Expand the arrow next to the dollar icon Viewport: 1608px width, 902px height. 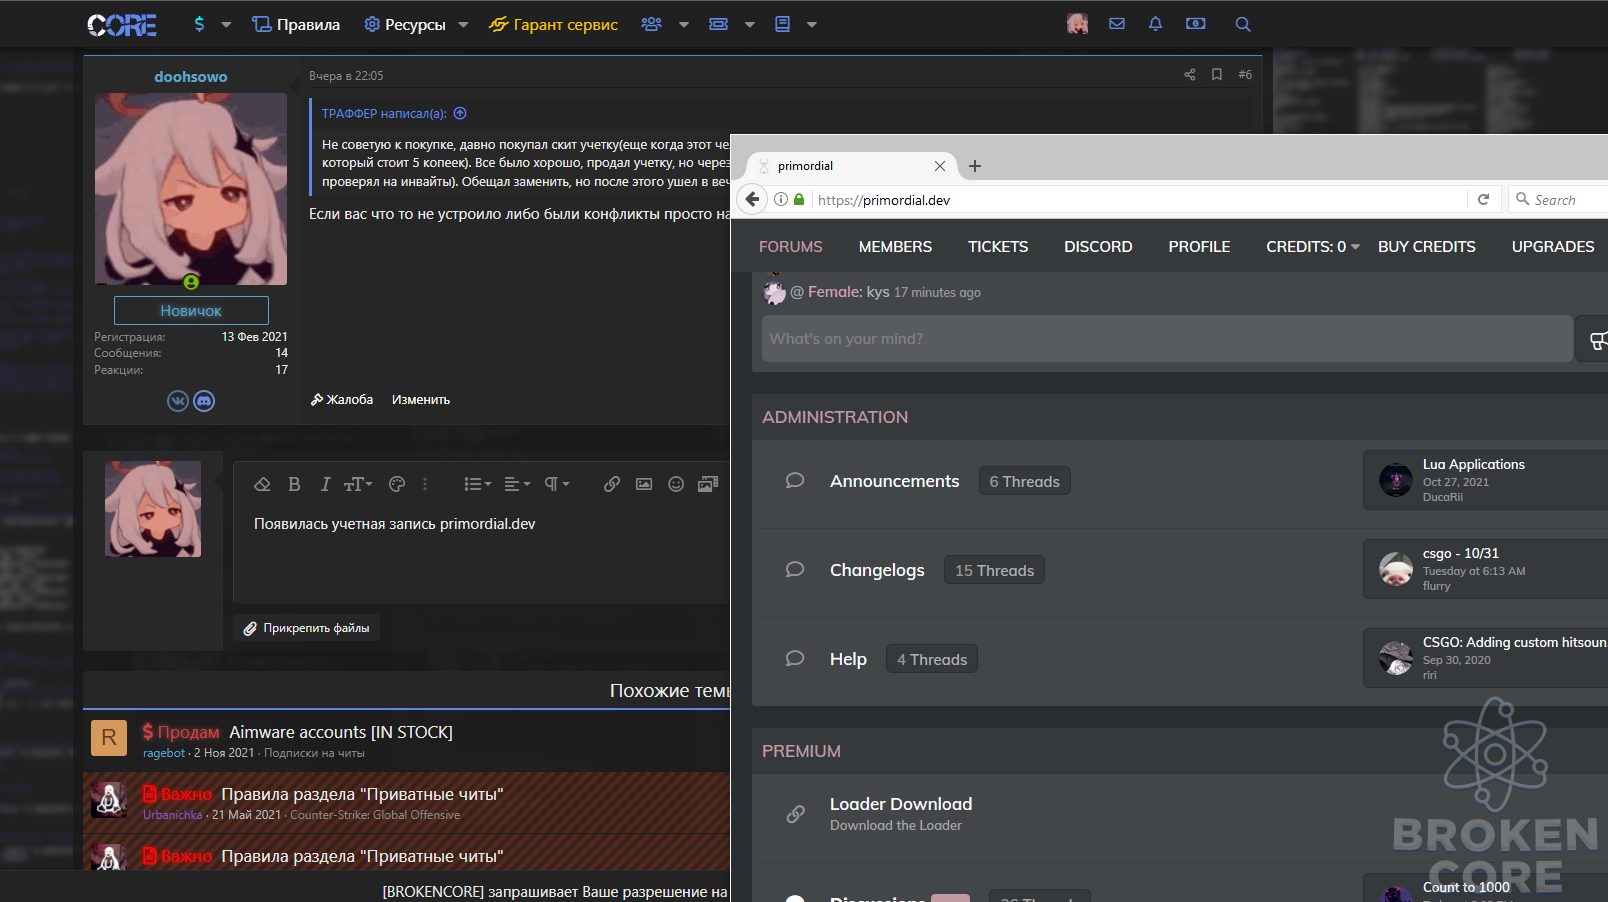click(x=226, y=25)
